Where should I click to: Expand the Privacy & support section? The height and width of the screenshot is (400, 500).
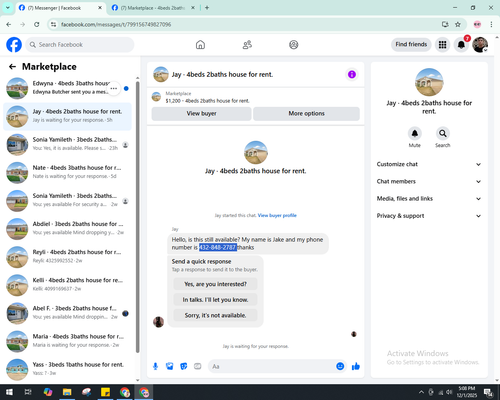click(429, 216)
